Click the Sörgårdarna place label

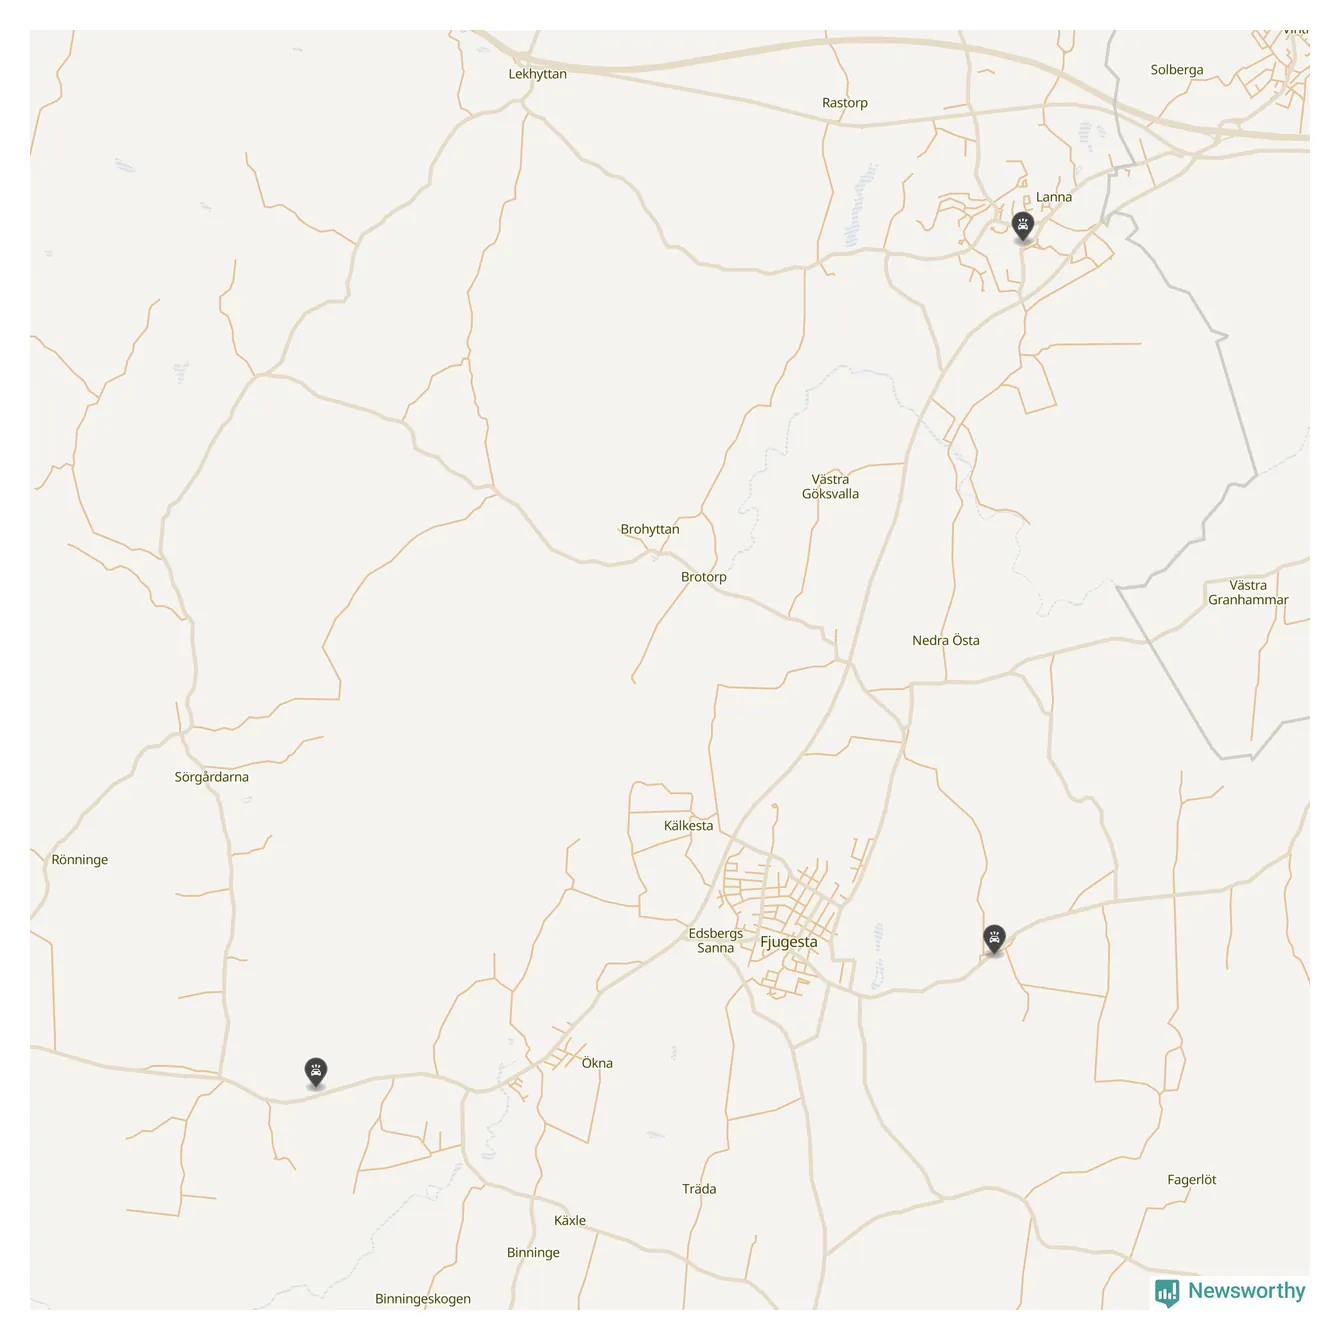click(212, 777)
